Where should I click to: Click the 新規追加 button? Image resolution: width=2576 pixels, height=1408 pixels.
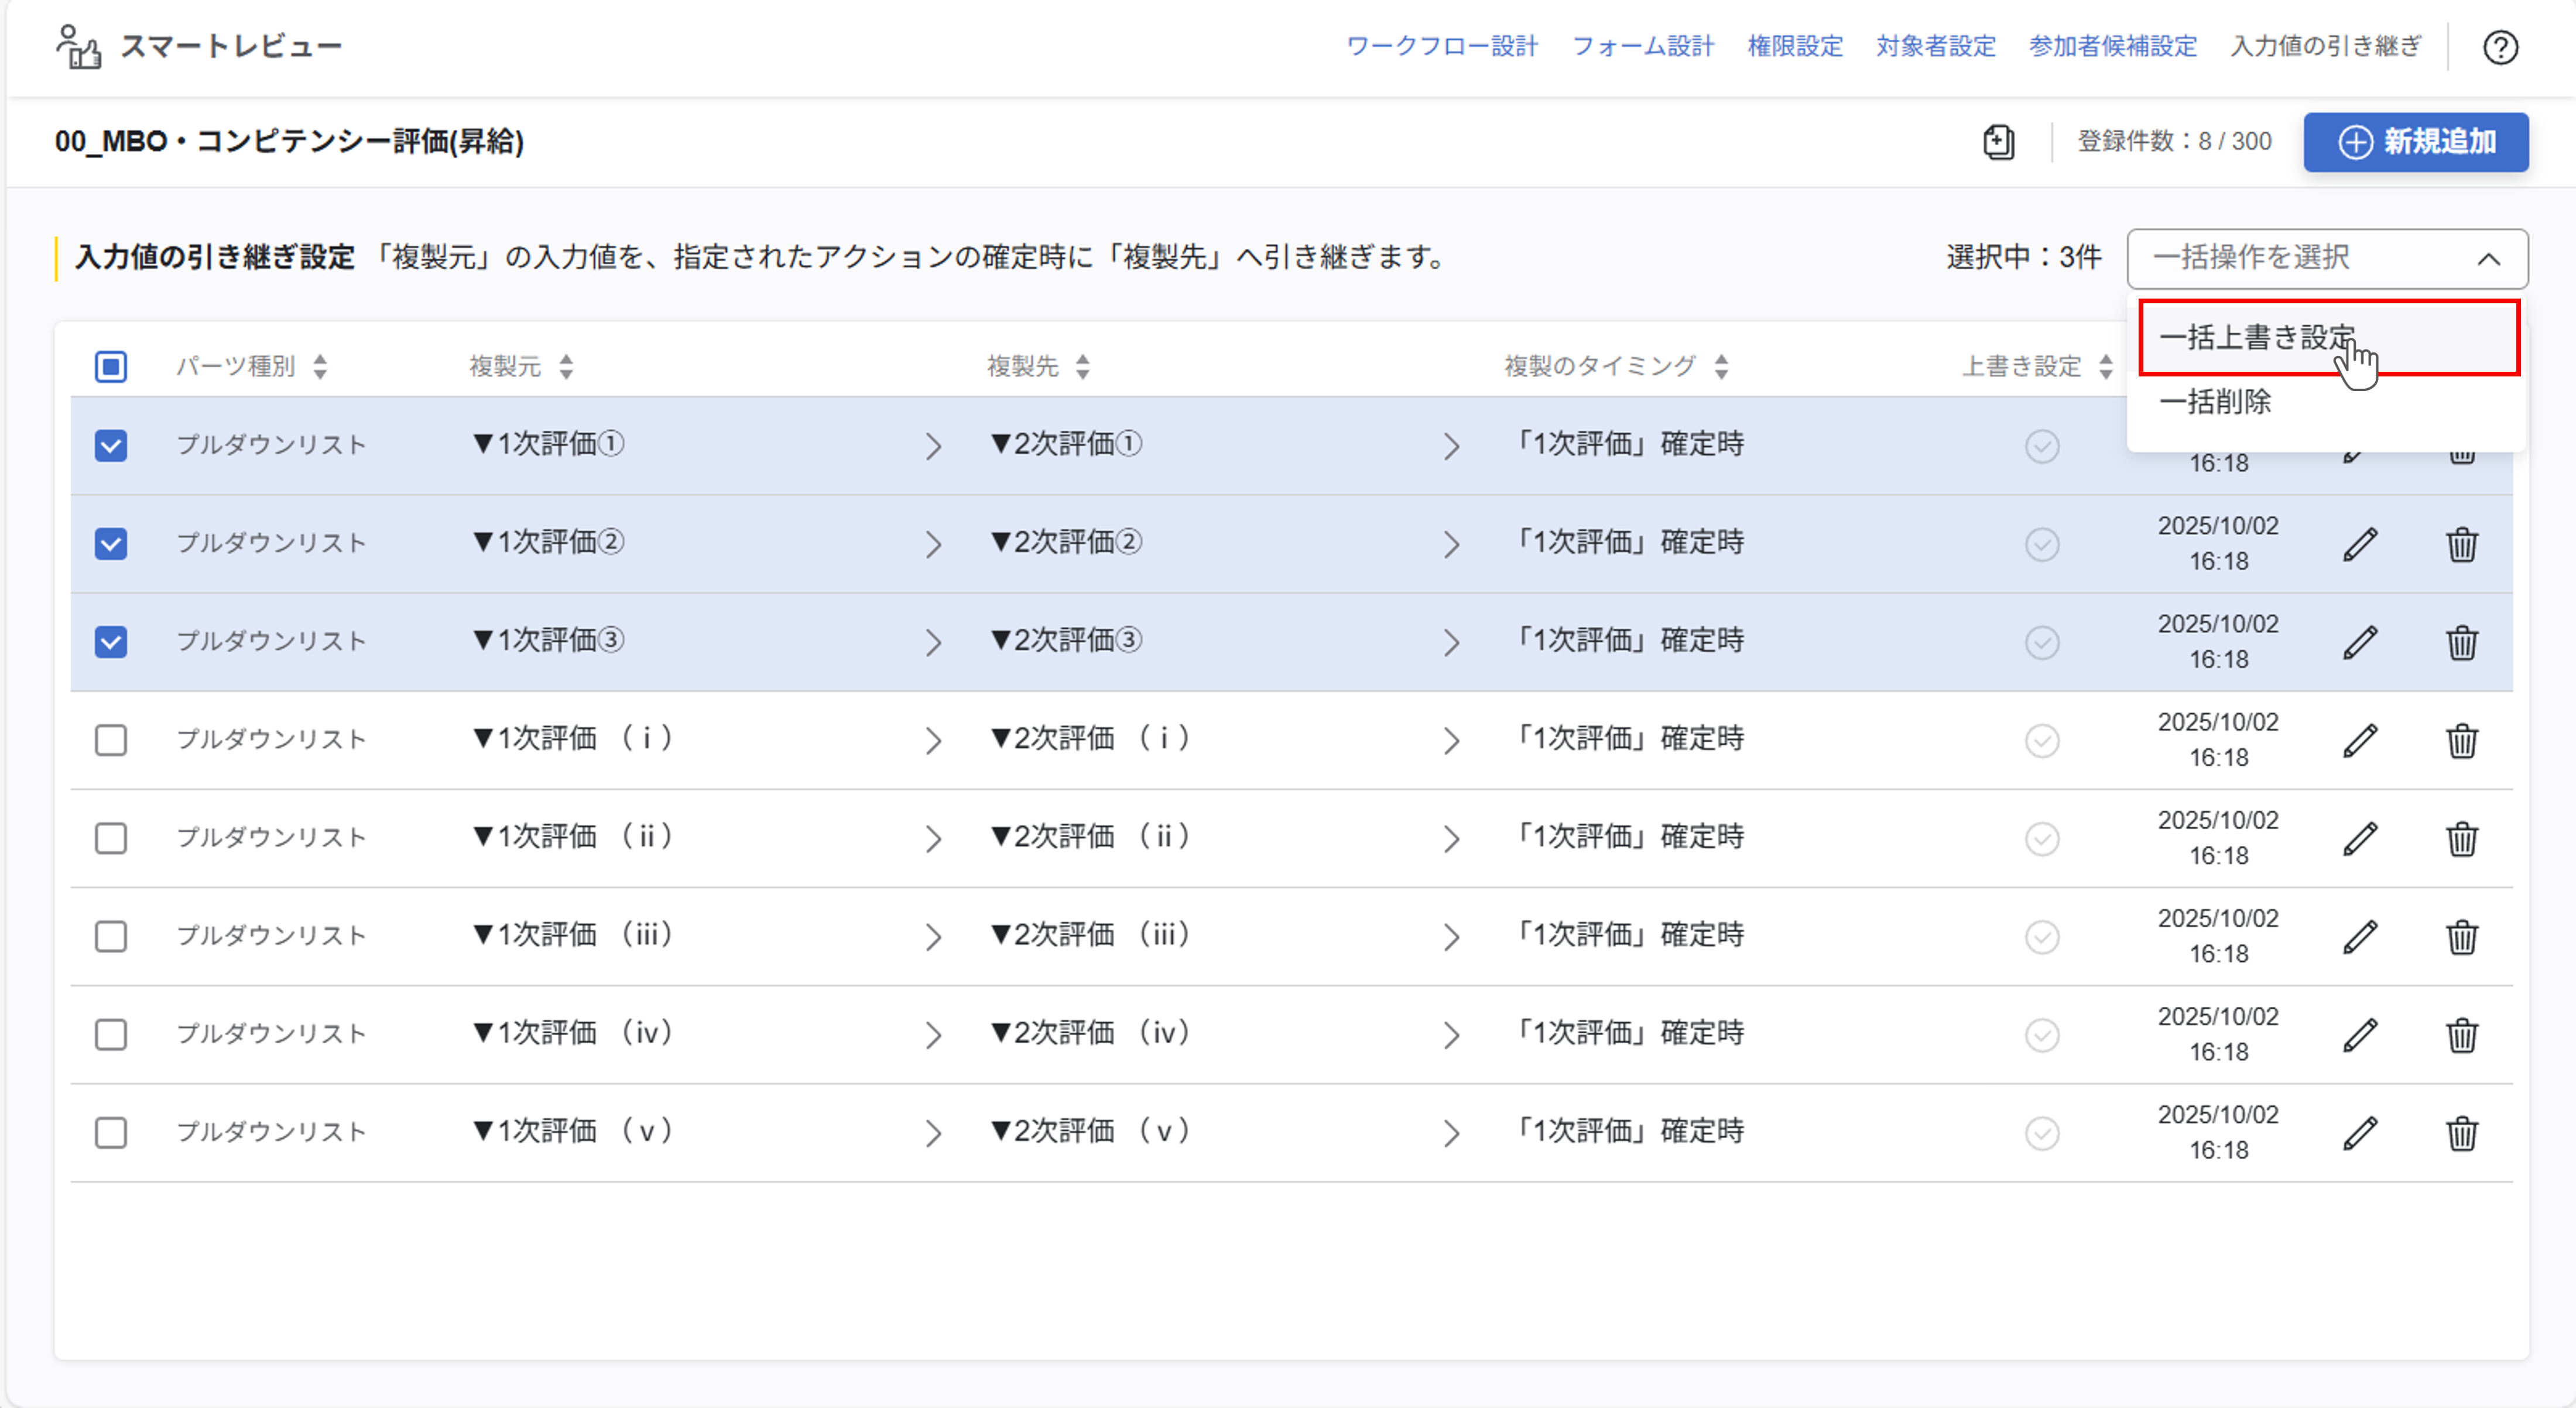2415,142
